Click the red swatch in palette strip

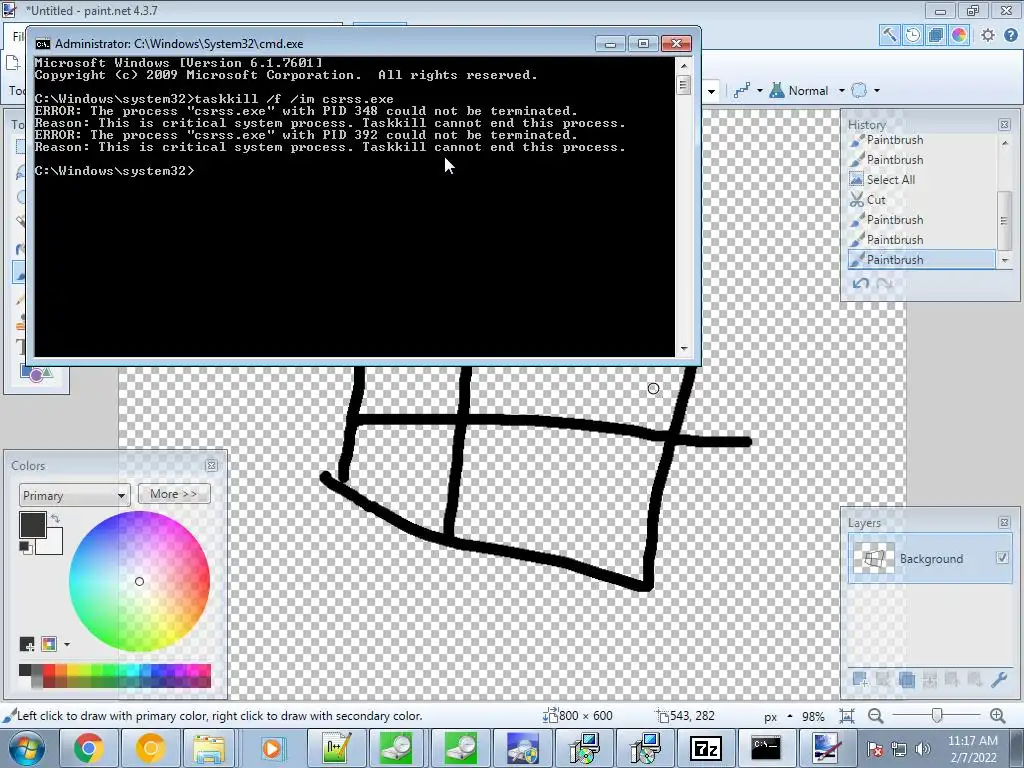pos(50,670)
